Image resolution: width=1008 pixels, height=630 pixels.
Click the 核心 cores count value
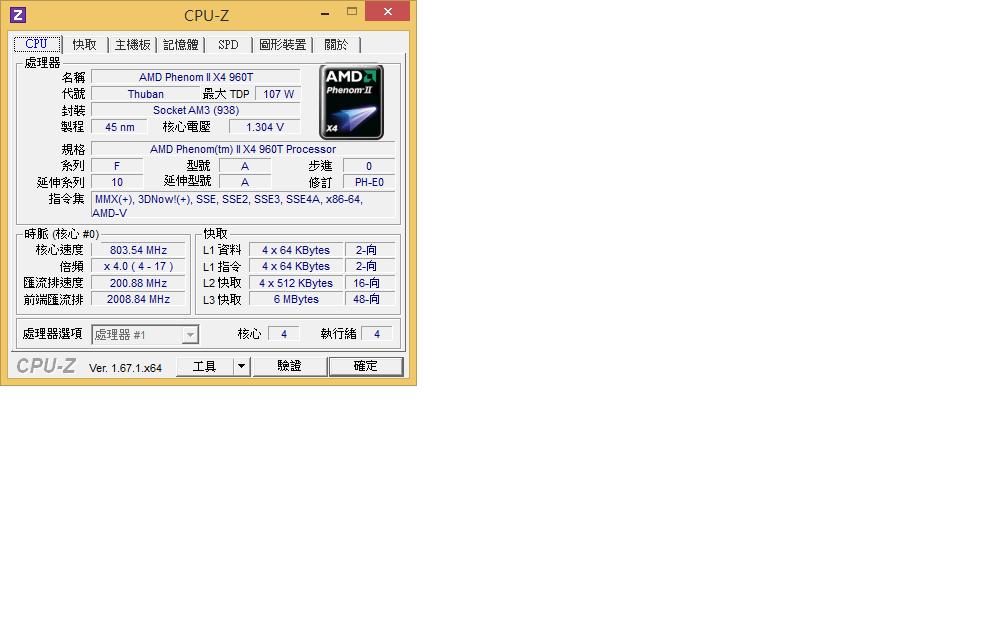click(x=284, y=334)
